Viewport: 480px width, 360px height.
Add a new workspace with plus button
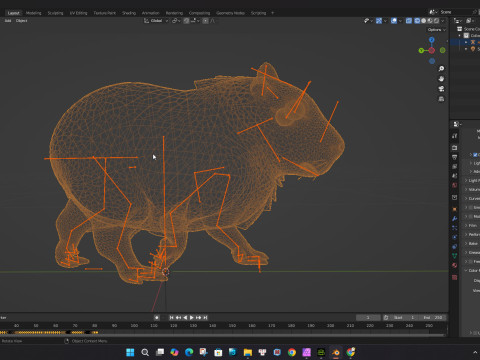[x=273, y=13]
